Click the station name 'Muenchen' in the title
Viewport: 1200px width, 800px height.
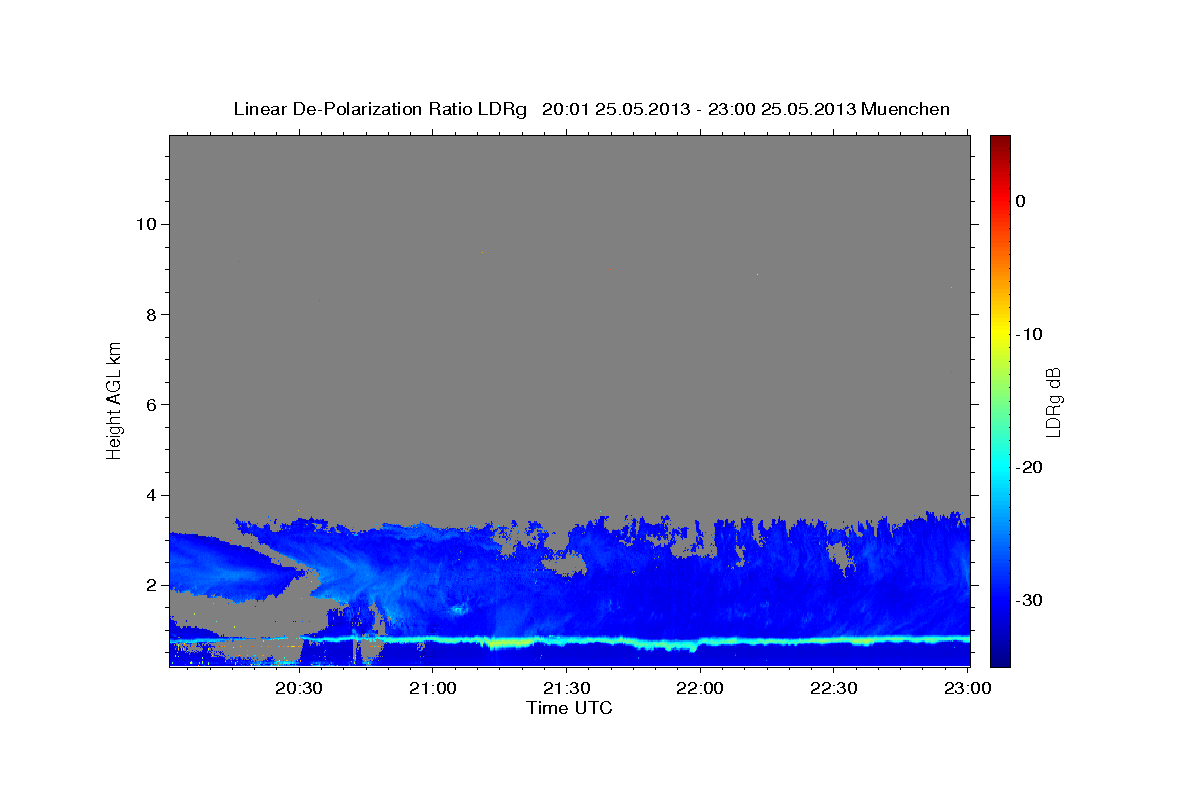pos(906,109)
